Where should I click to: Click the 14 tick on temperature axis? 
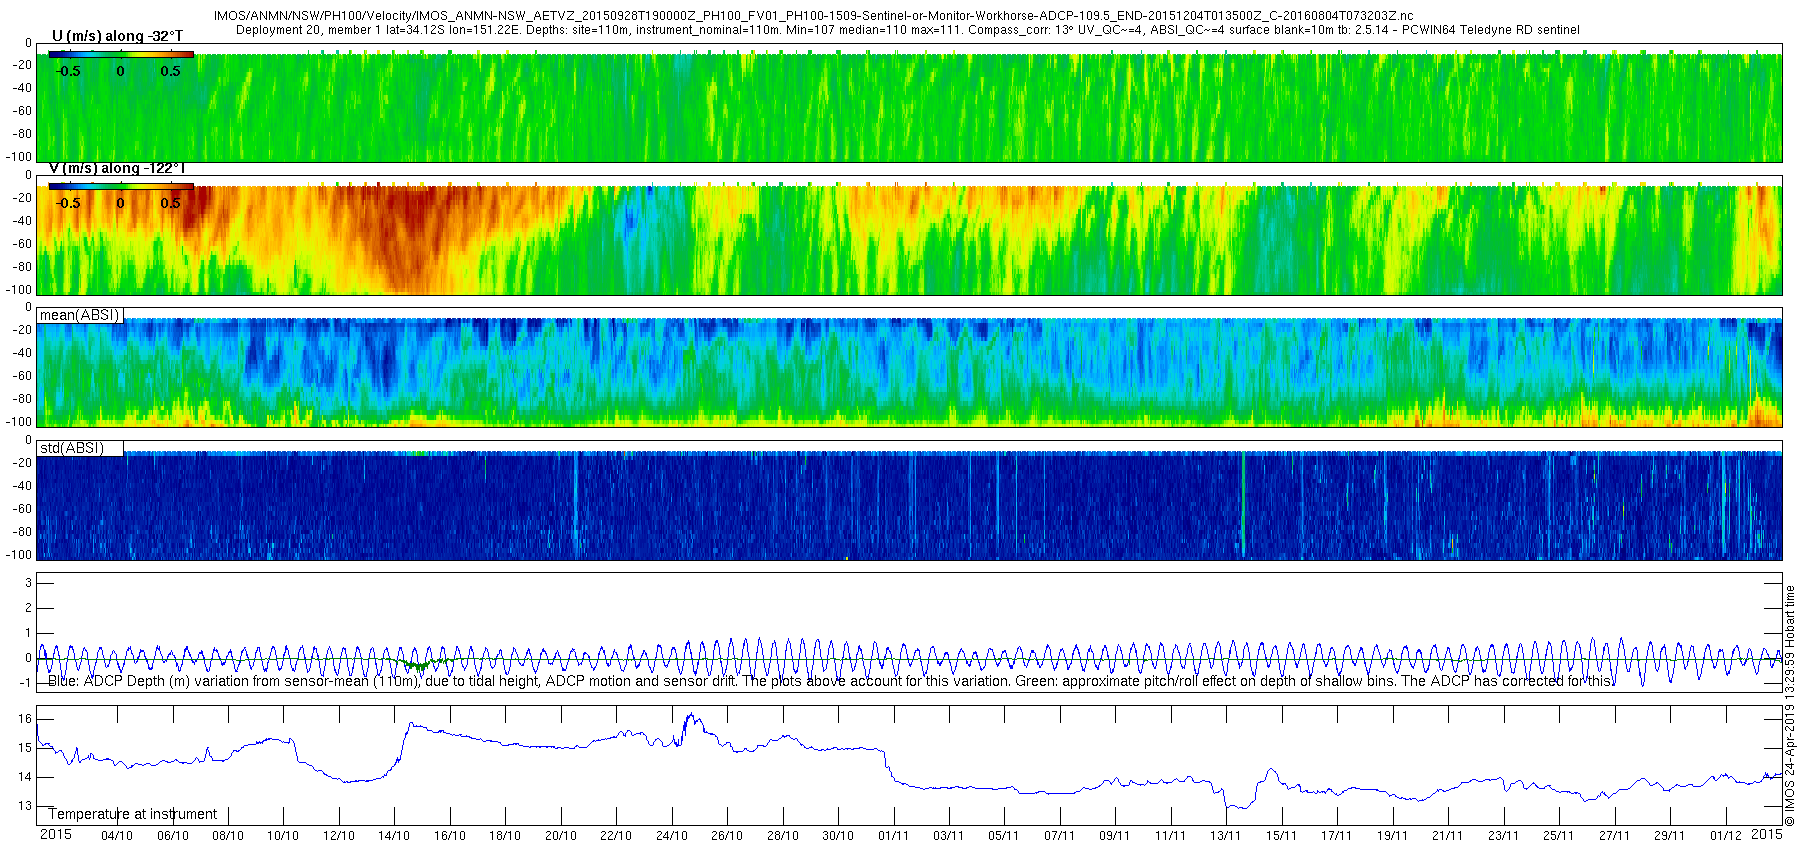click(x=25, y=777)
